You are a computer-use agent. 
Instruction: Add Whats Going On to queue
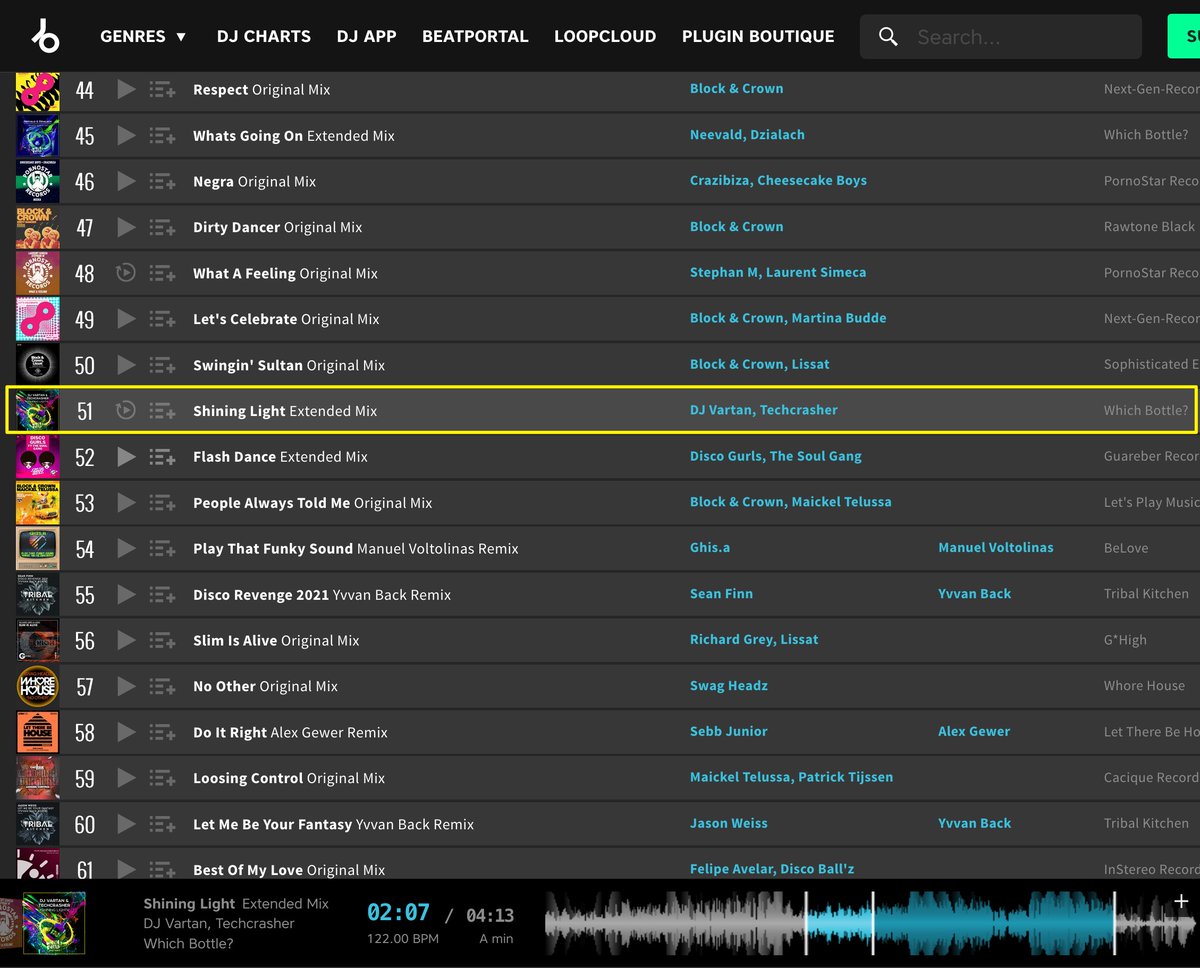pos(162,136)
